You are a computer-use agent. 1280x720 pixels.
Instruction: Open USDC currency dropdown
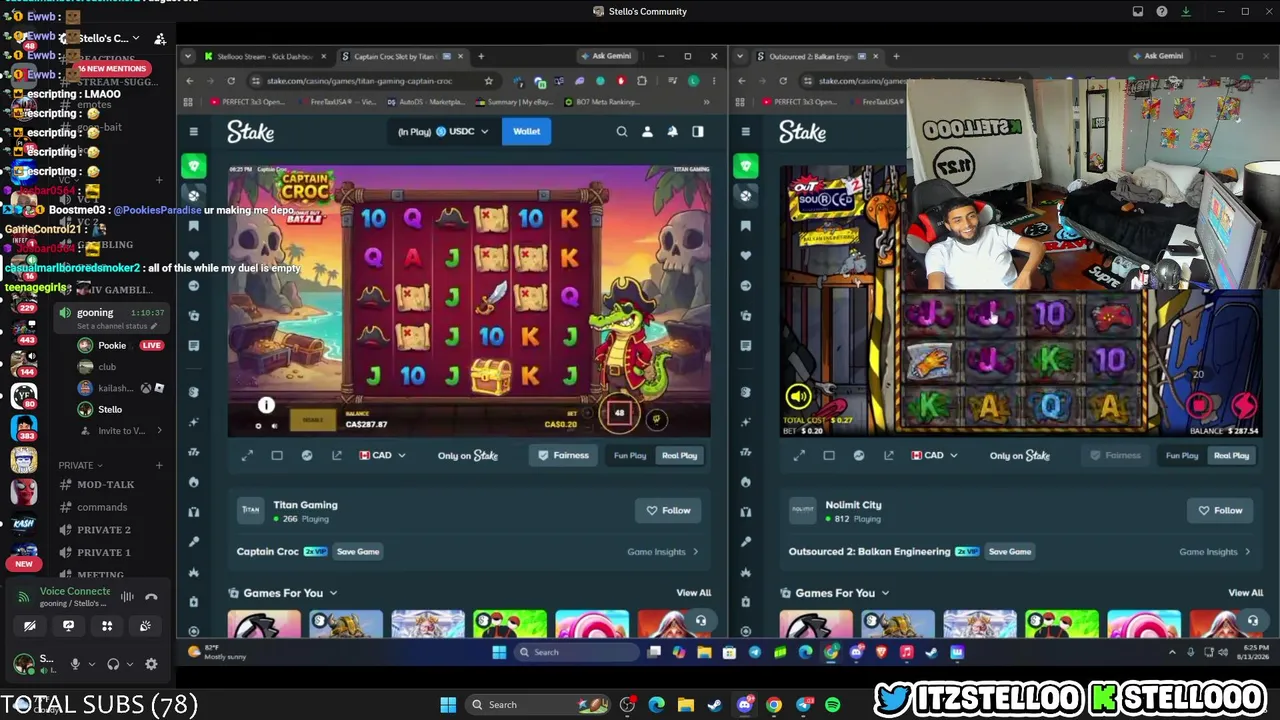point(443,131)
